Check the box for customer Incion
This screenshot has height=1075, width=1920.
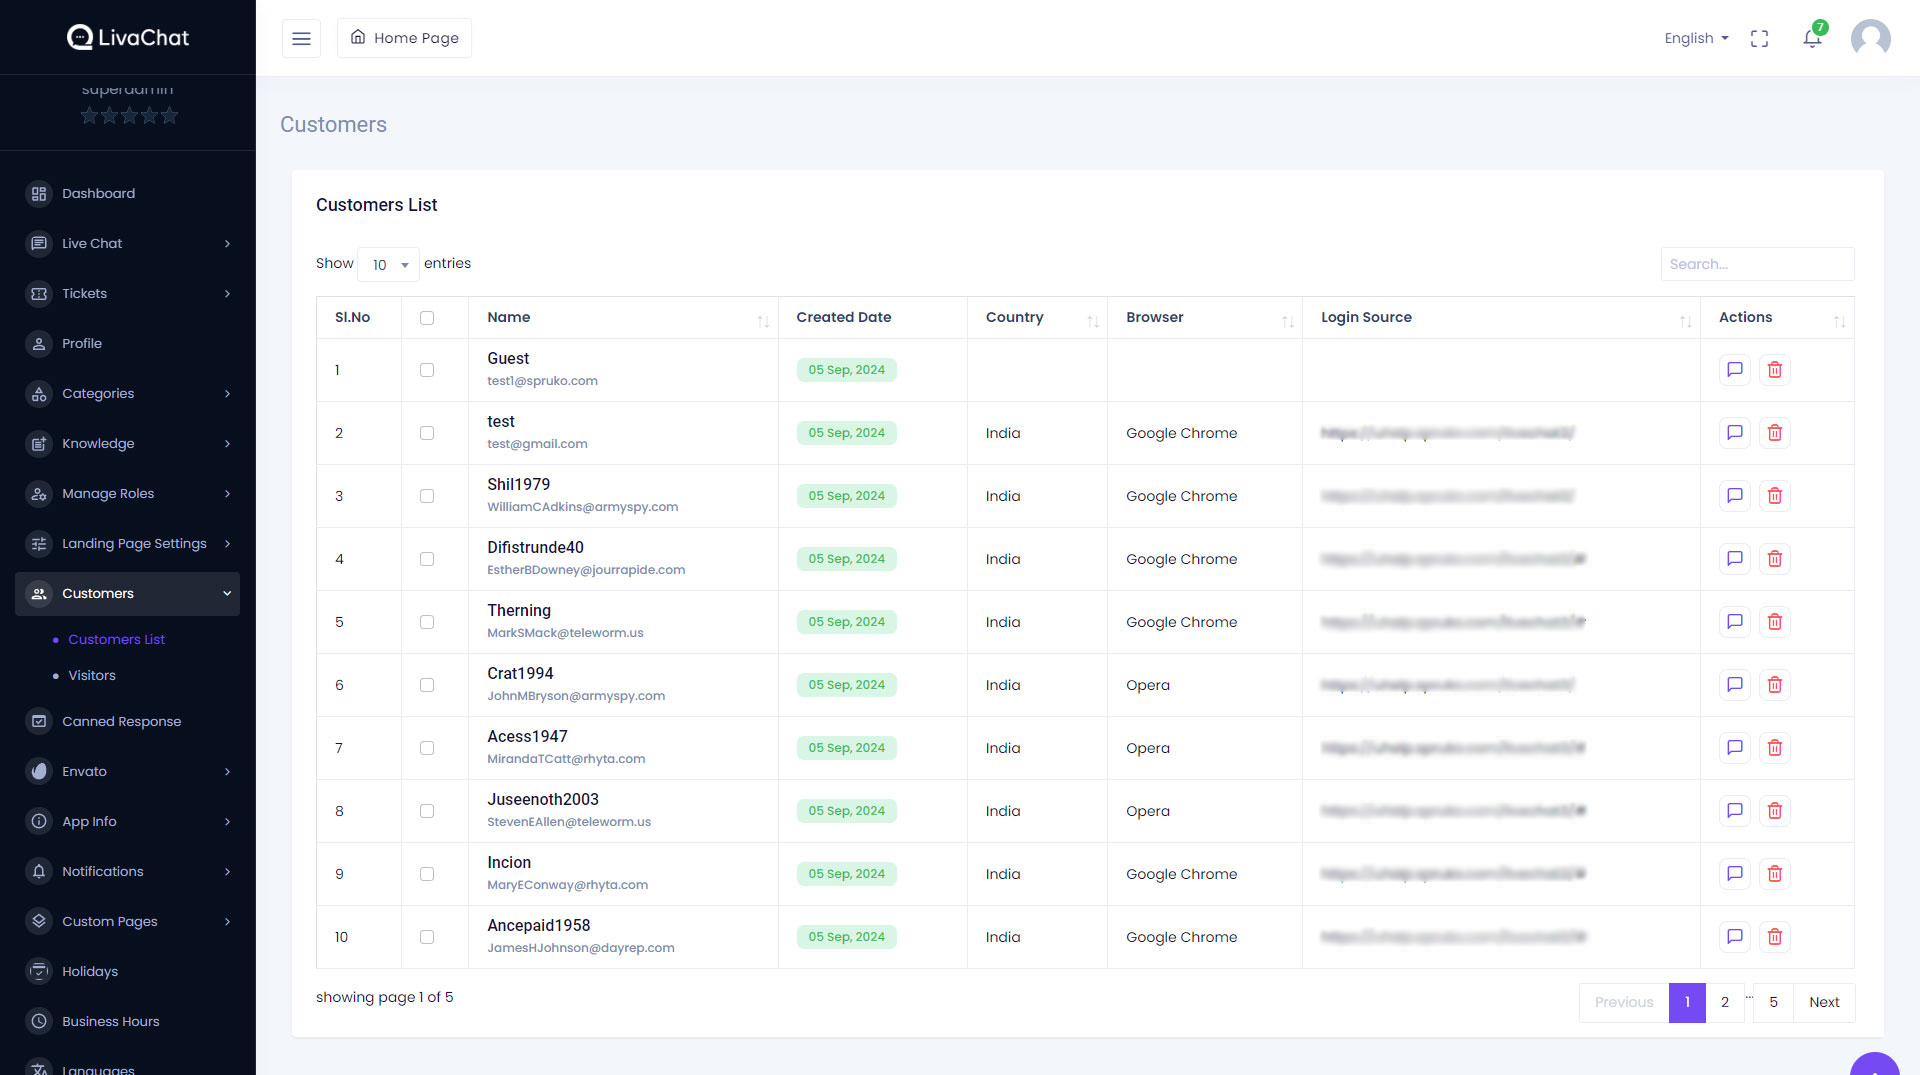pyautogui.click(x=427, y=874)
